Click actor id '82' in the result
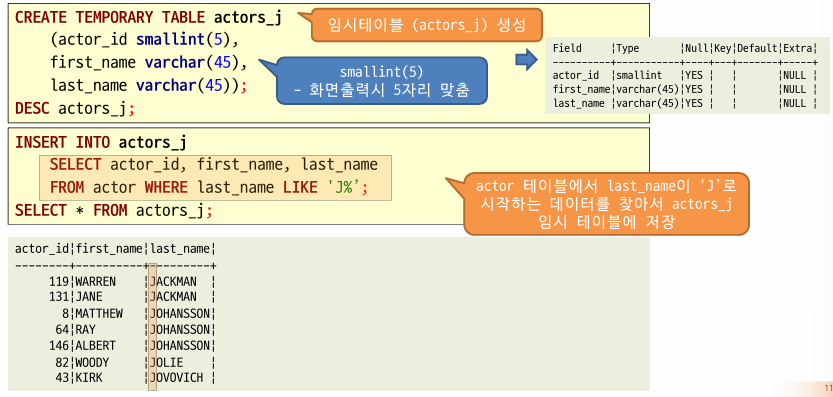 (x=63, y=363)
